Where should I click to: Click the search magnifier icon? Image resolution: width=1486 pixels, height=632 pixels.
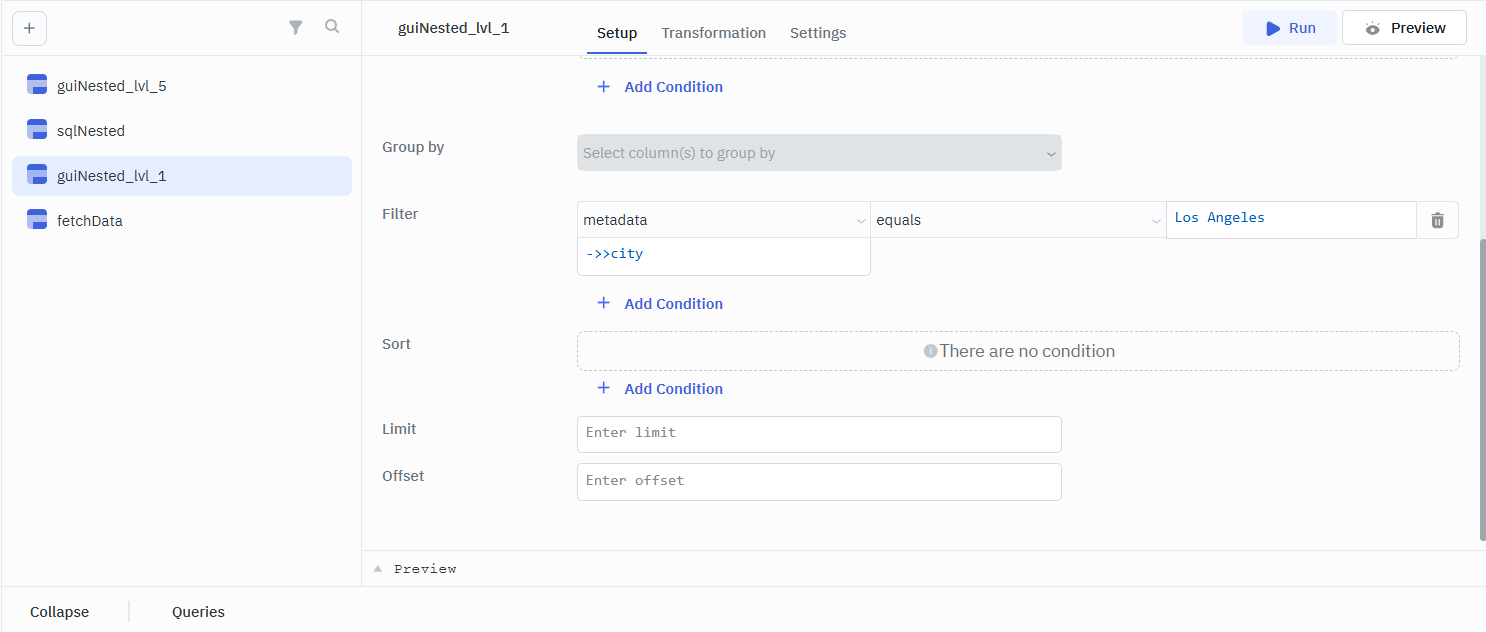[x=332, y=27]
